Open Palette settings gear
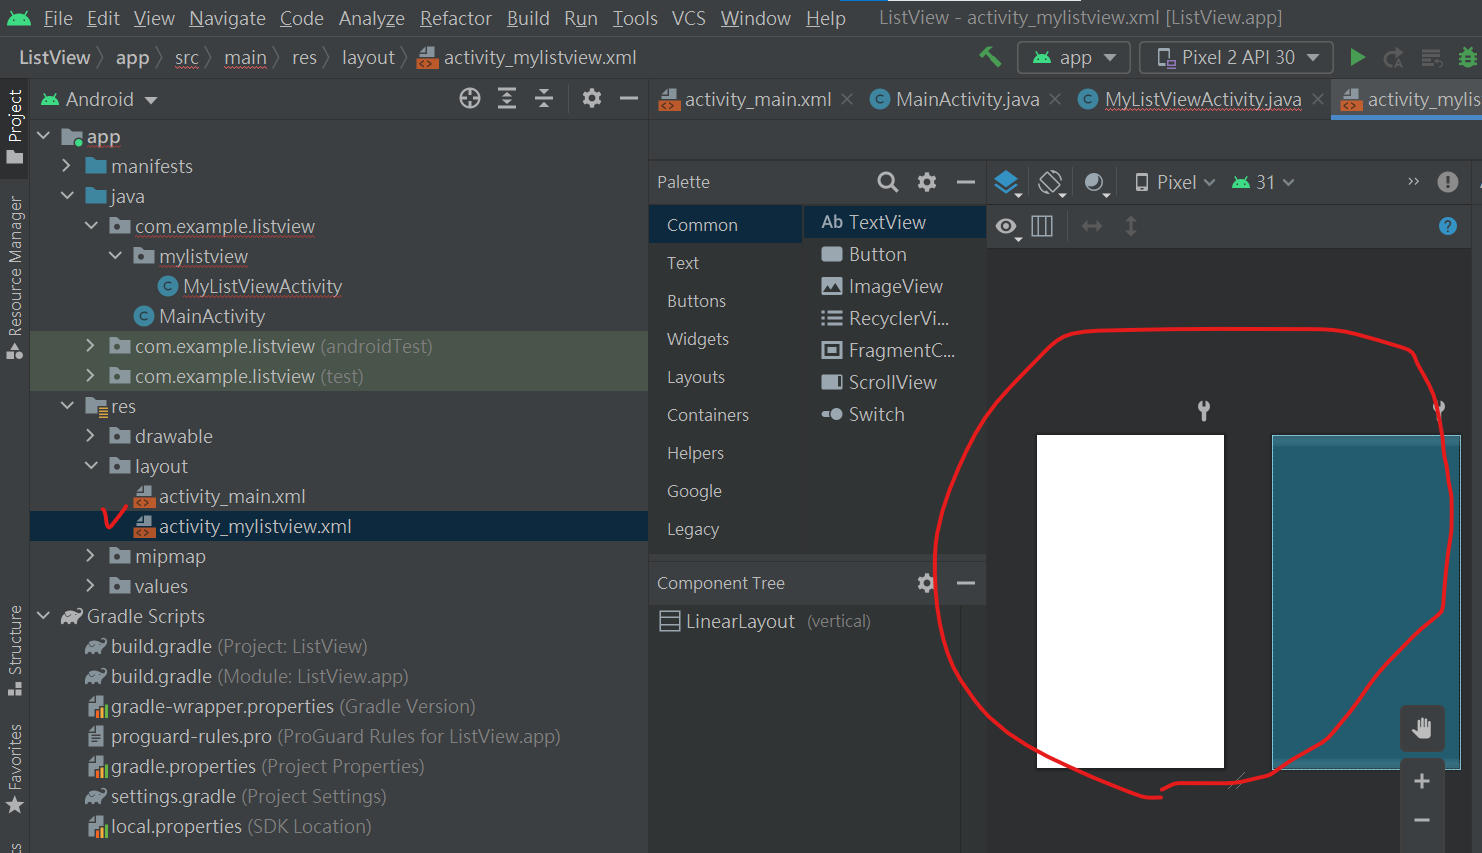 tap(927, 182)
